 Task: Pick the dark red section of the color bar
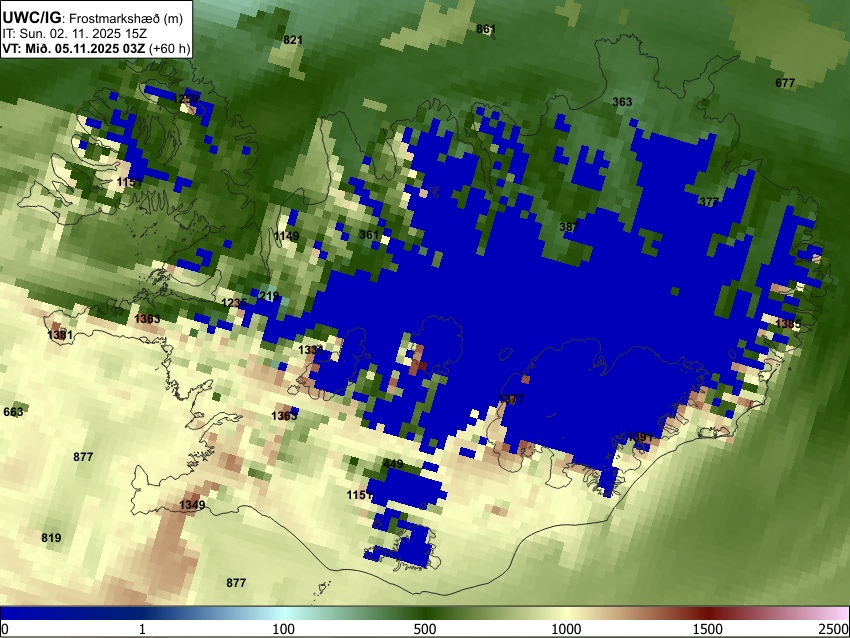tap(708, 614)
